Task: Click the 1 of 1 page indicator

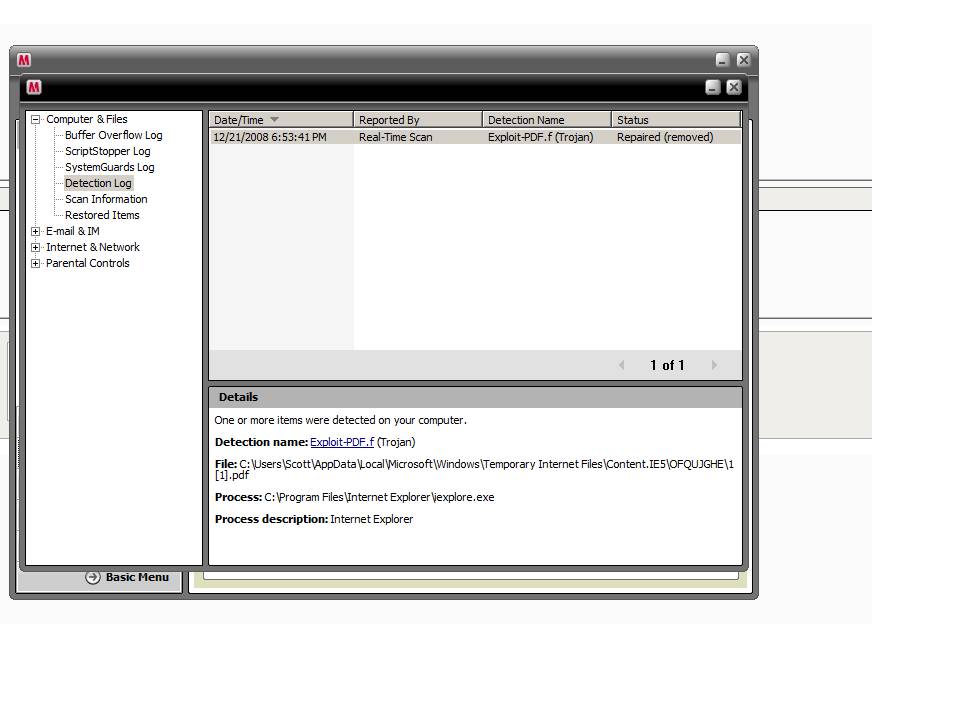Action: [x=667, y=365]
